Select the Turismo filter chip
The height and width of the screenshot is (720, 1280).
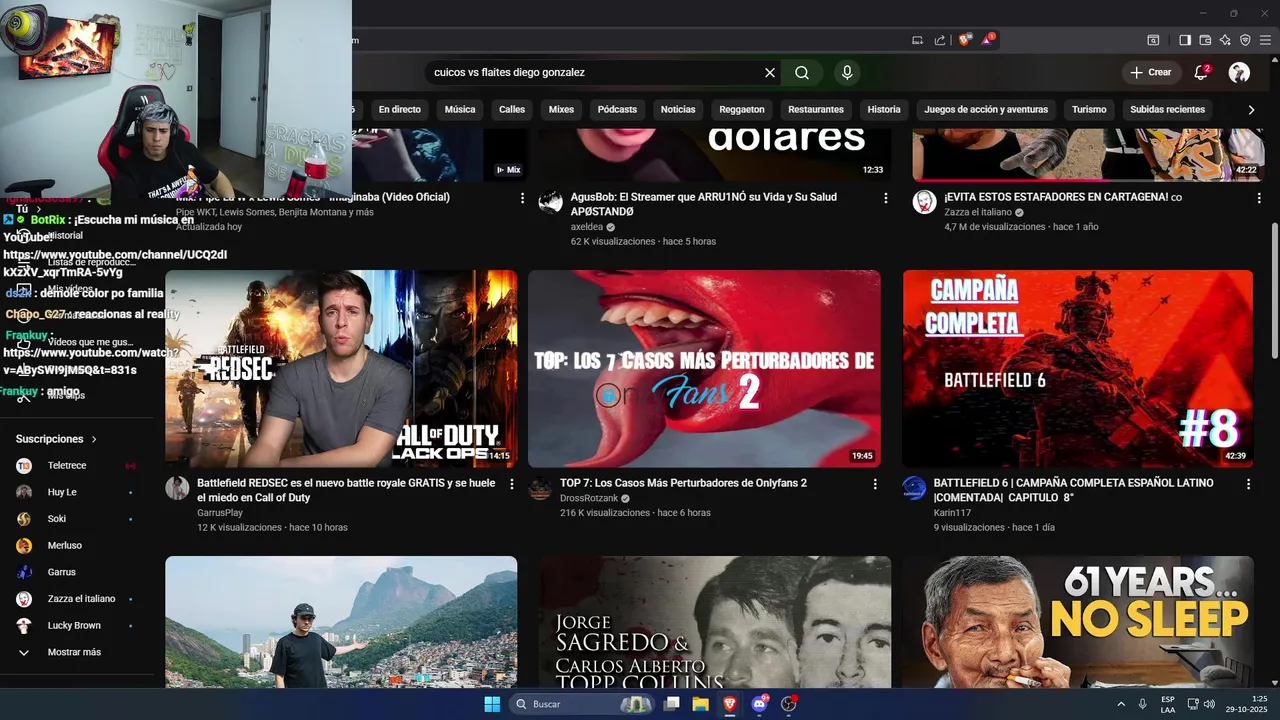coord(1089,109)
